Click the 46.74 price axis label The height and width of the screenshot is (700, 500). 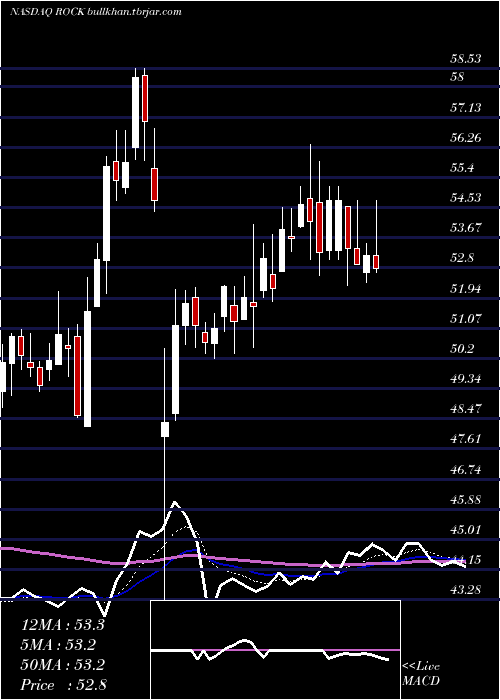tap(466, 469)
